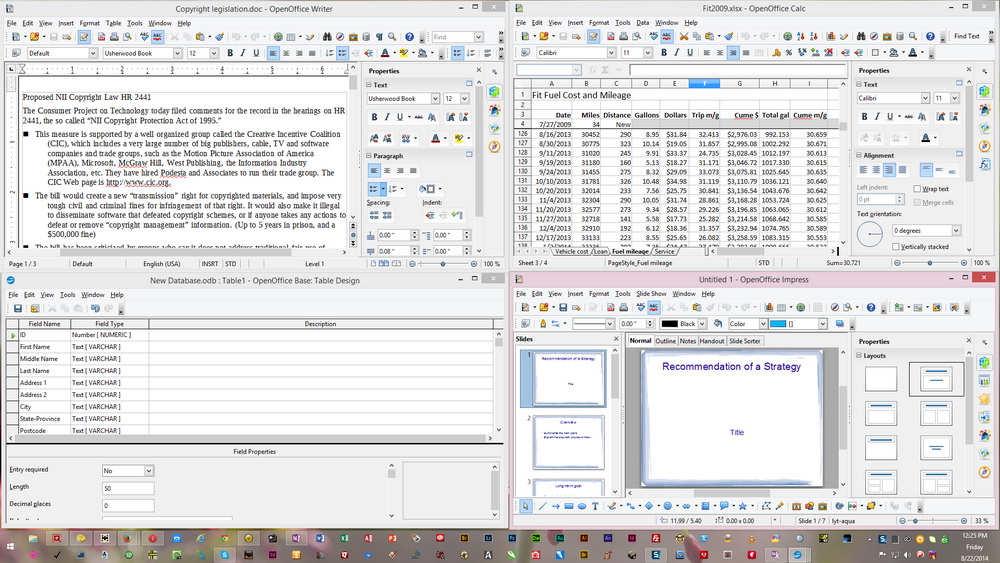
Task: Click the Help question mark icon in Writer
Action: (x=409, y=37)
